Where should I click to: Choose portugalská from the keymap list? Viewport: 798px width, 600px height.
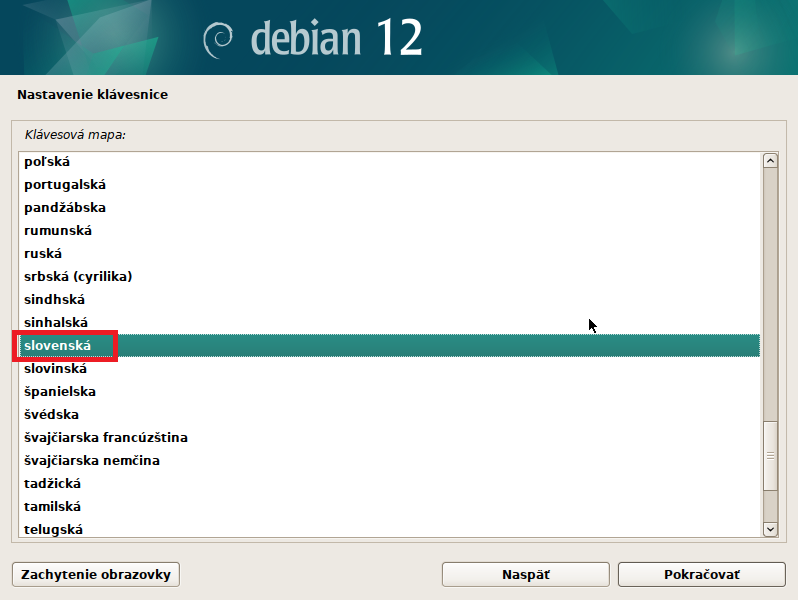65,185
